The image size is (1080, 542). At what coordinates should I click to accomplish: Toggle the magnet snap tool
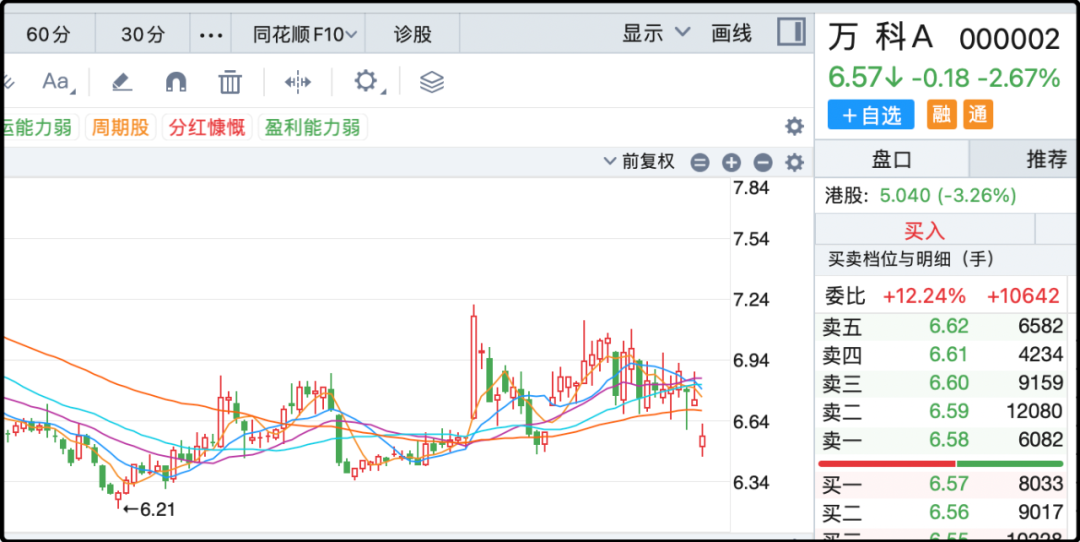click(176, 82)
